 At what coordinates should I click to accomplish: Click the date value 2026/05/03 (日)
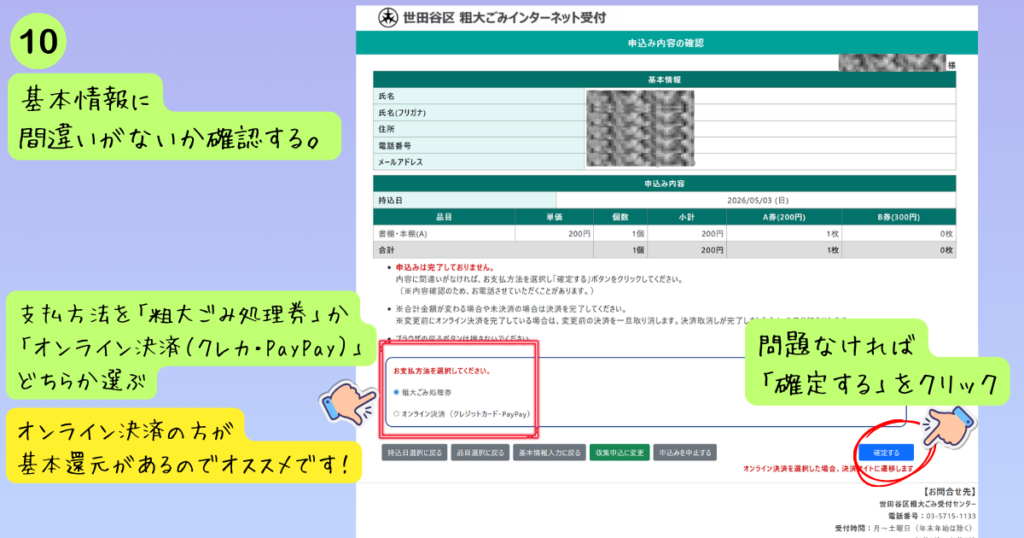(x=758, y=200)
